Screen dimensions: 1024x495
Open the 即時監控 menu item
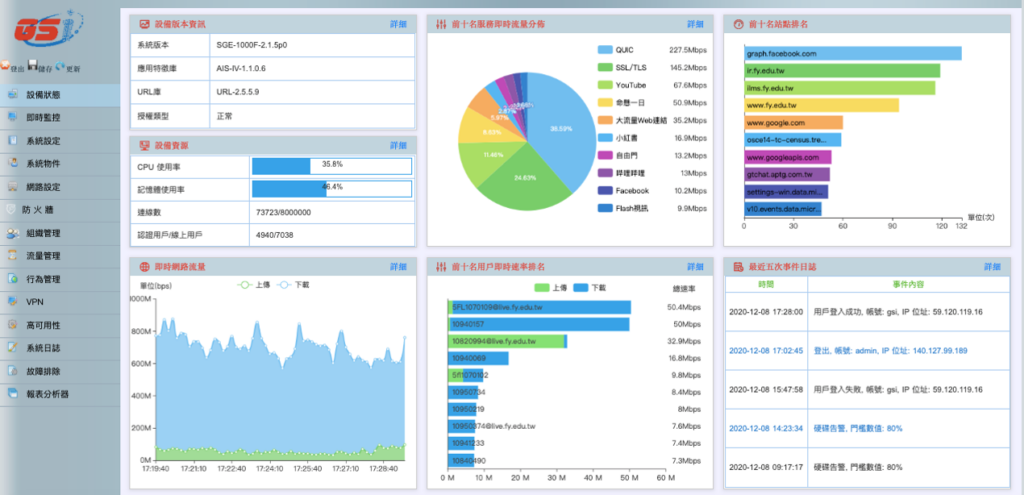click(x=43, y=117)
